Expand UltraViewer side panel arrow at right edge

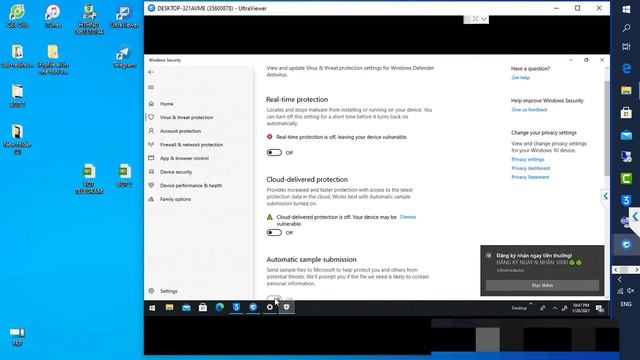point(606,196)
